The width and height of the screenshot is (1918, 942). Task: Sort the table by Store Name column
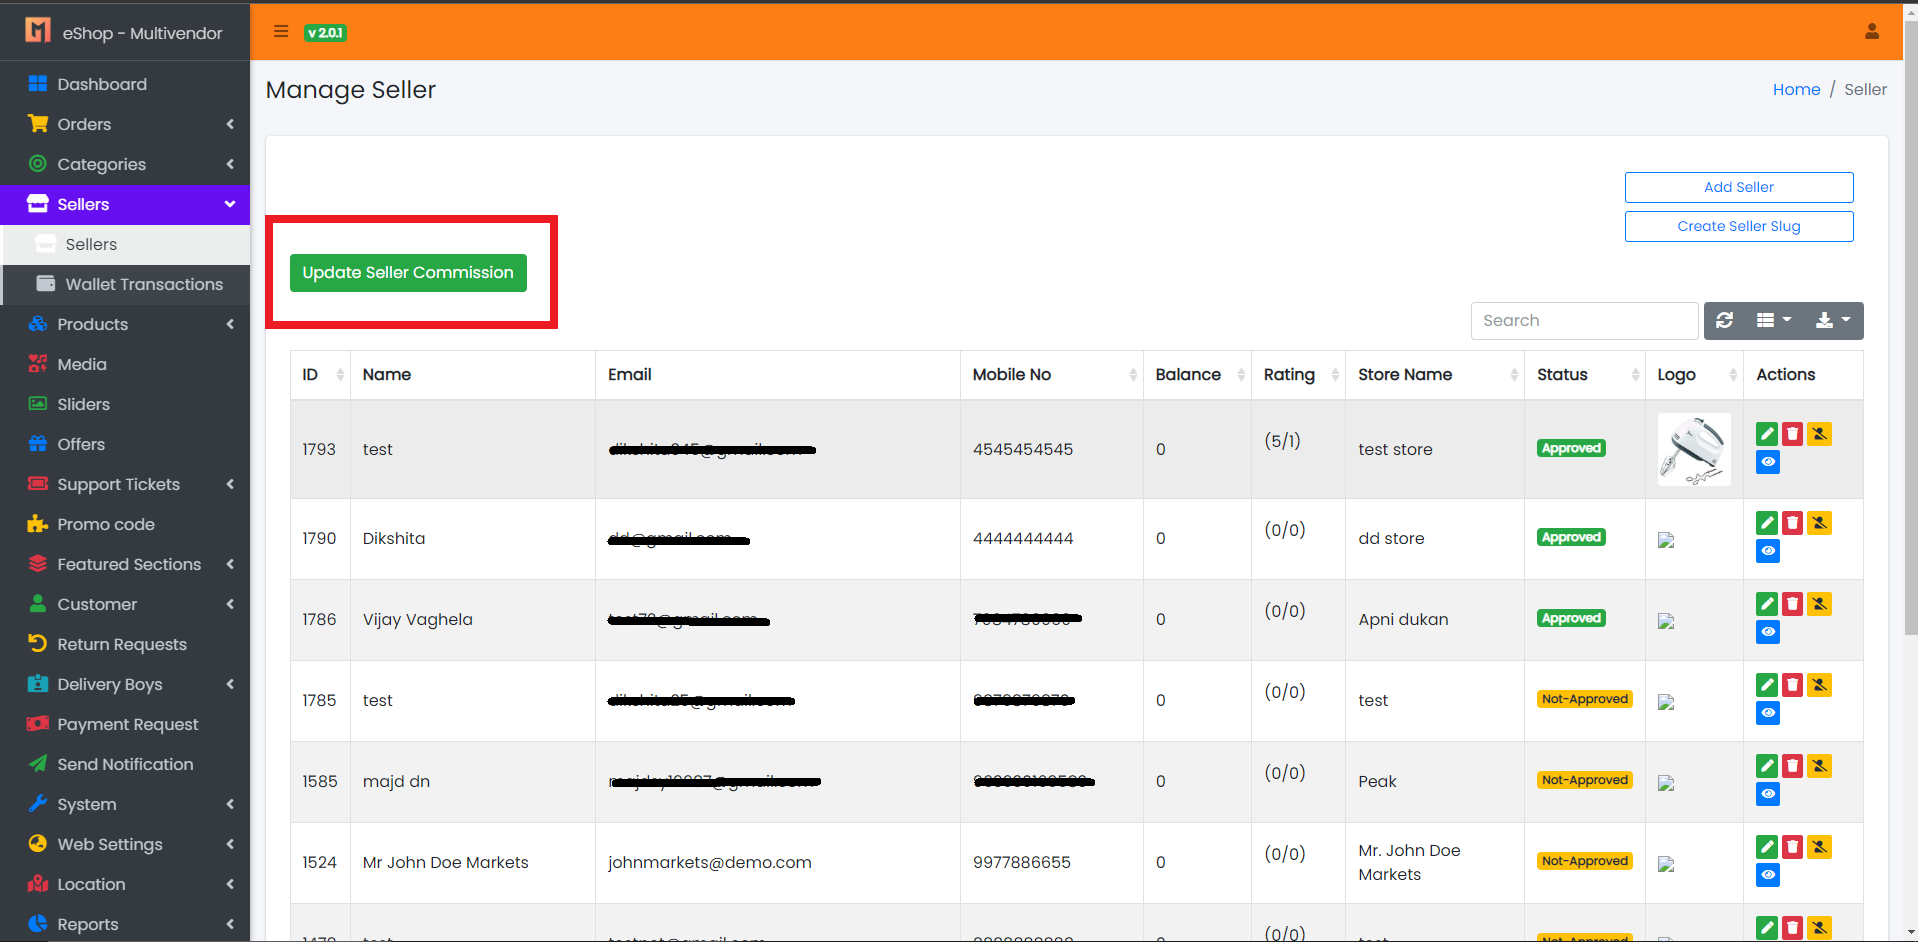coord(1435,375)
